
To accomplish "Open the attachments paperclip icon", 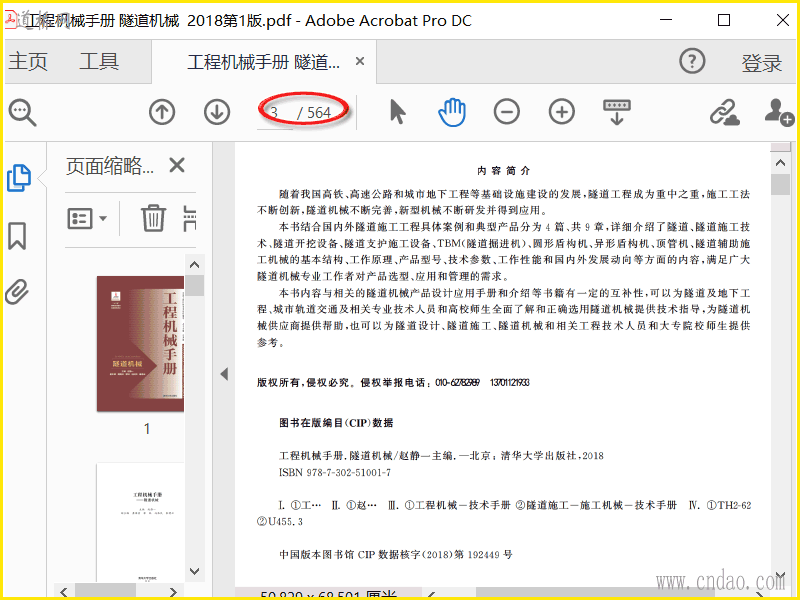I will coord(17,292).
